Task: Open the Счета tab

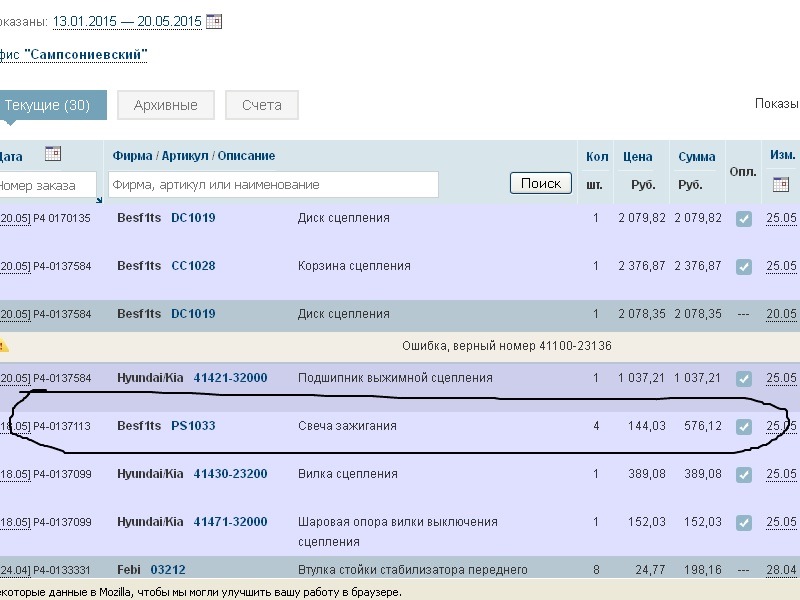Action: click(261, 105)
